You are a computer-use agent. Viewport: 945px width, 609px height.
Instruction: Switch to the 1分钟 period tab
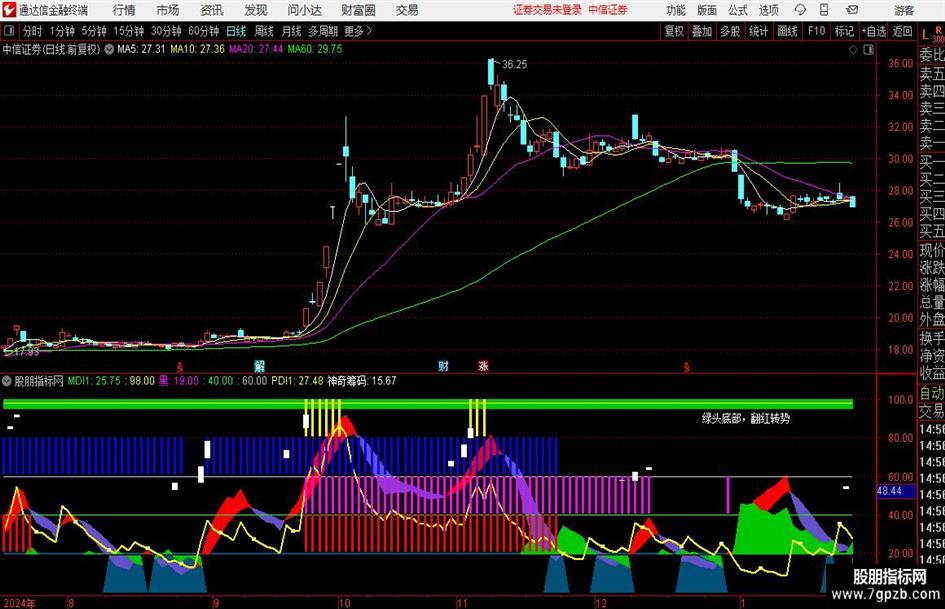tap(61, 31)
